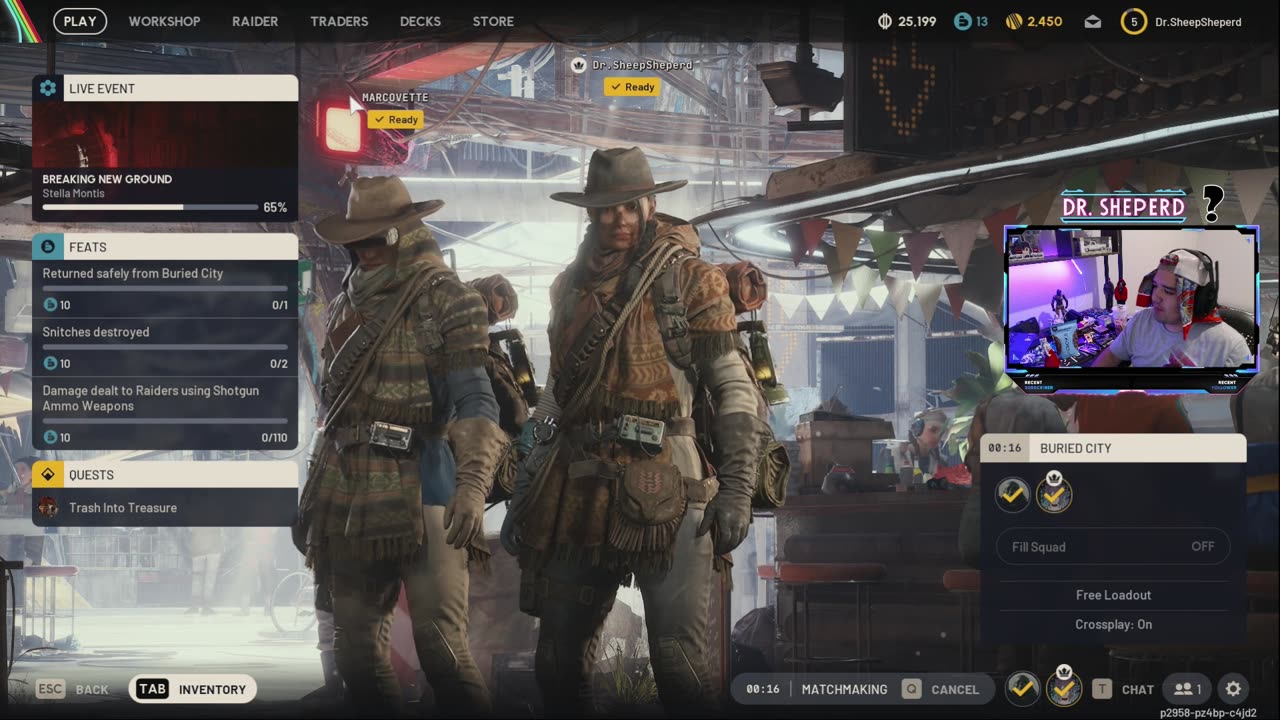Click the 00:16 timer in Buried City panel

pos(1004,448)
